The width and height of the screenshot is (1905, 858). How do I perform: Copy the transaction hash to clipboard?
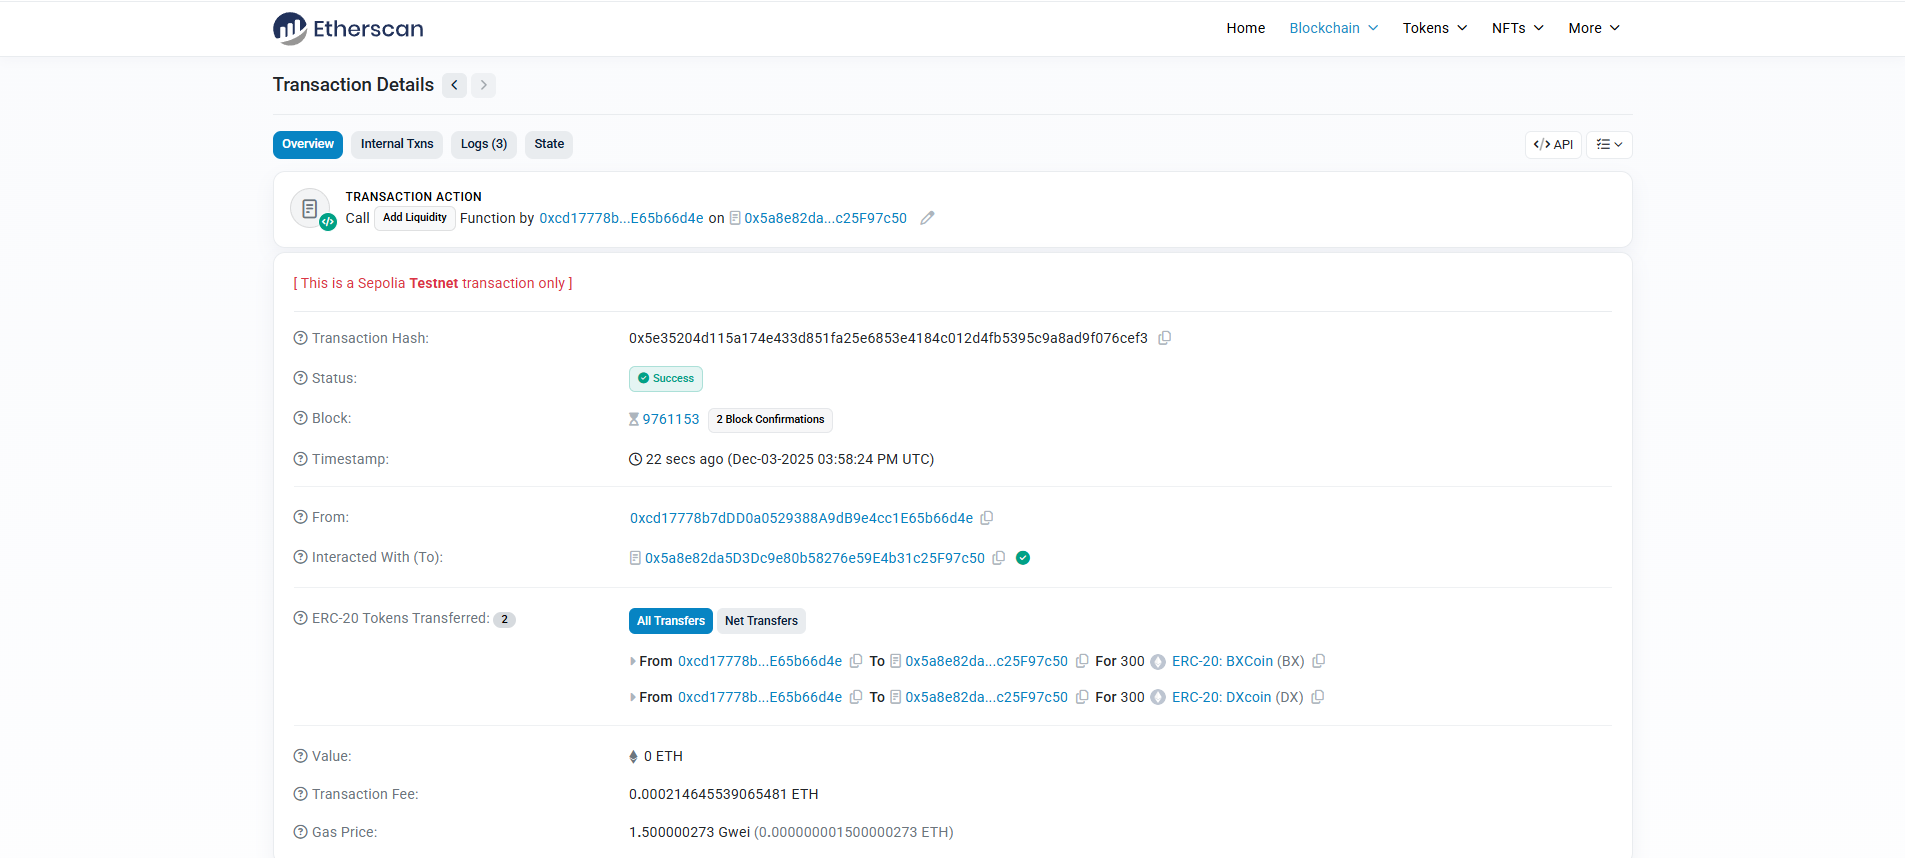[1164, 339]
